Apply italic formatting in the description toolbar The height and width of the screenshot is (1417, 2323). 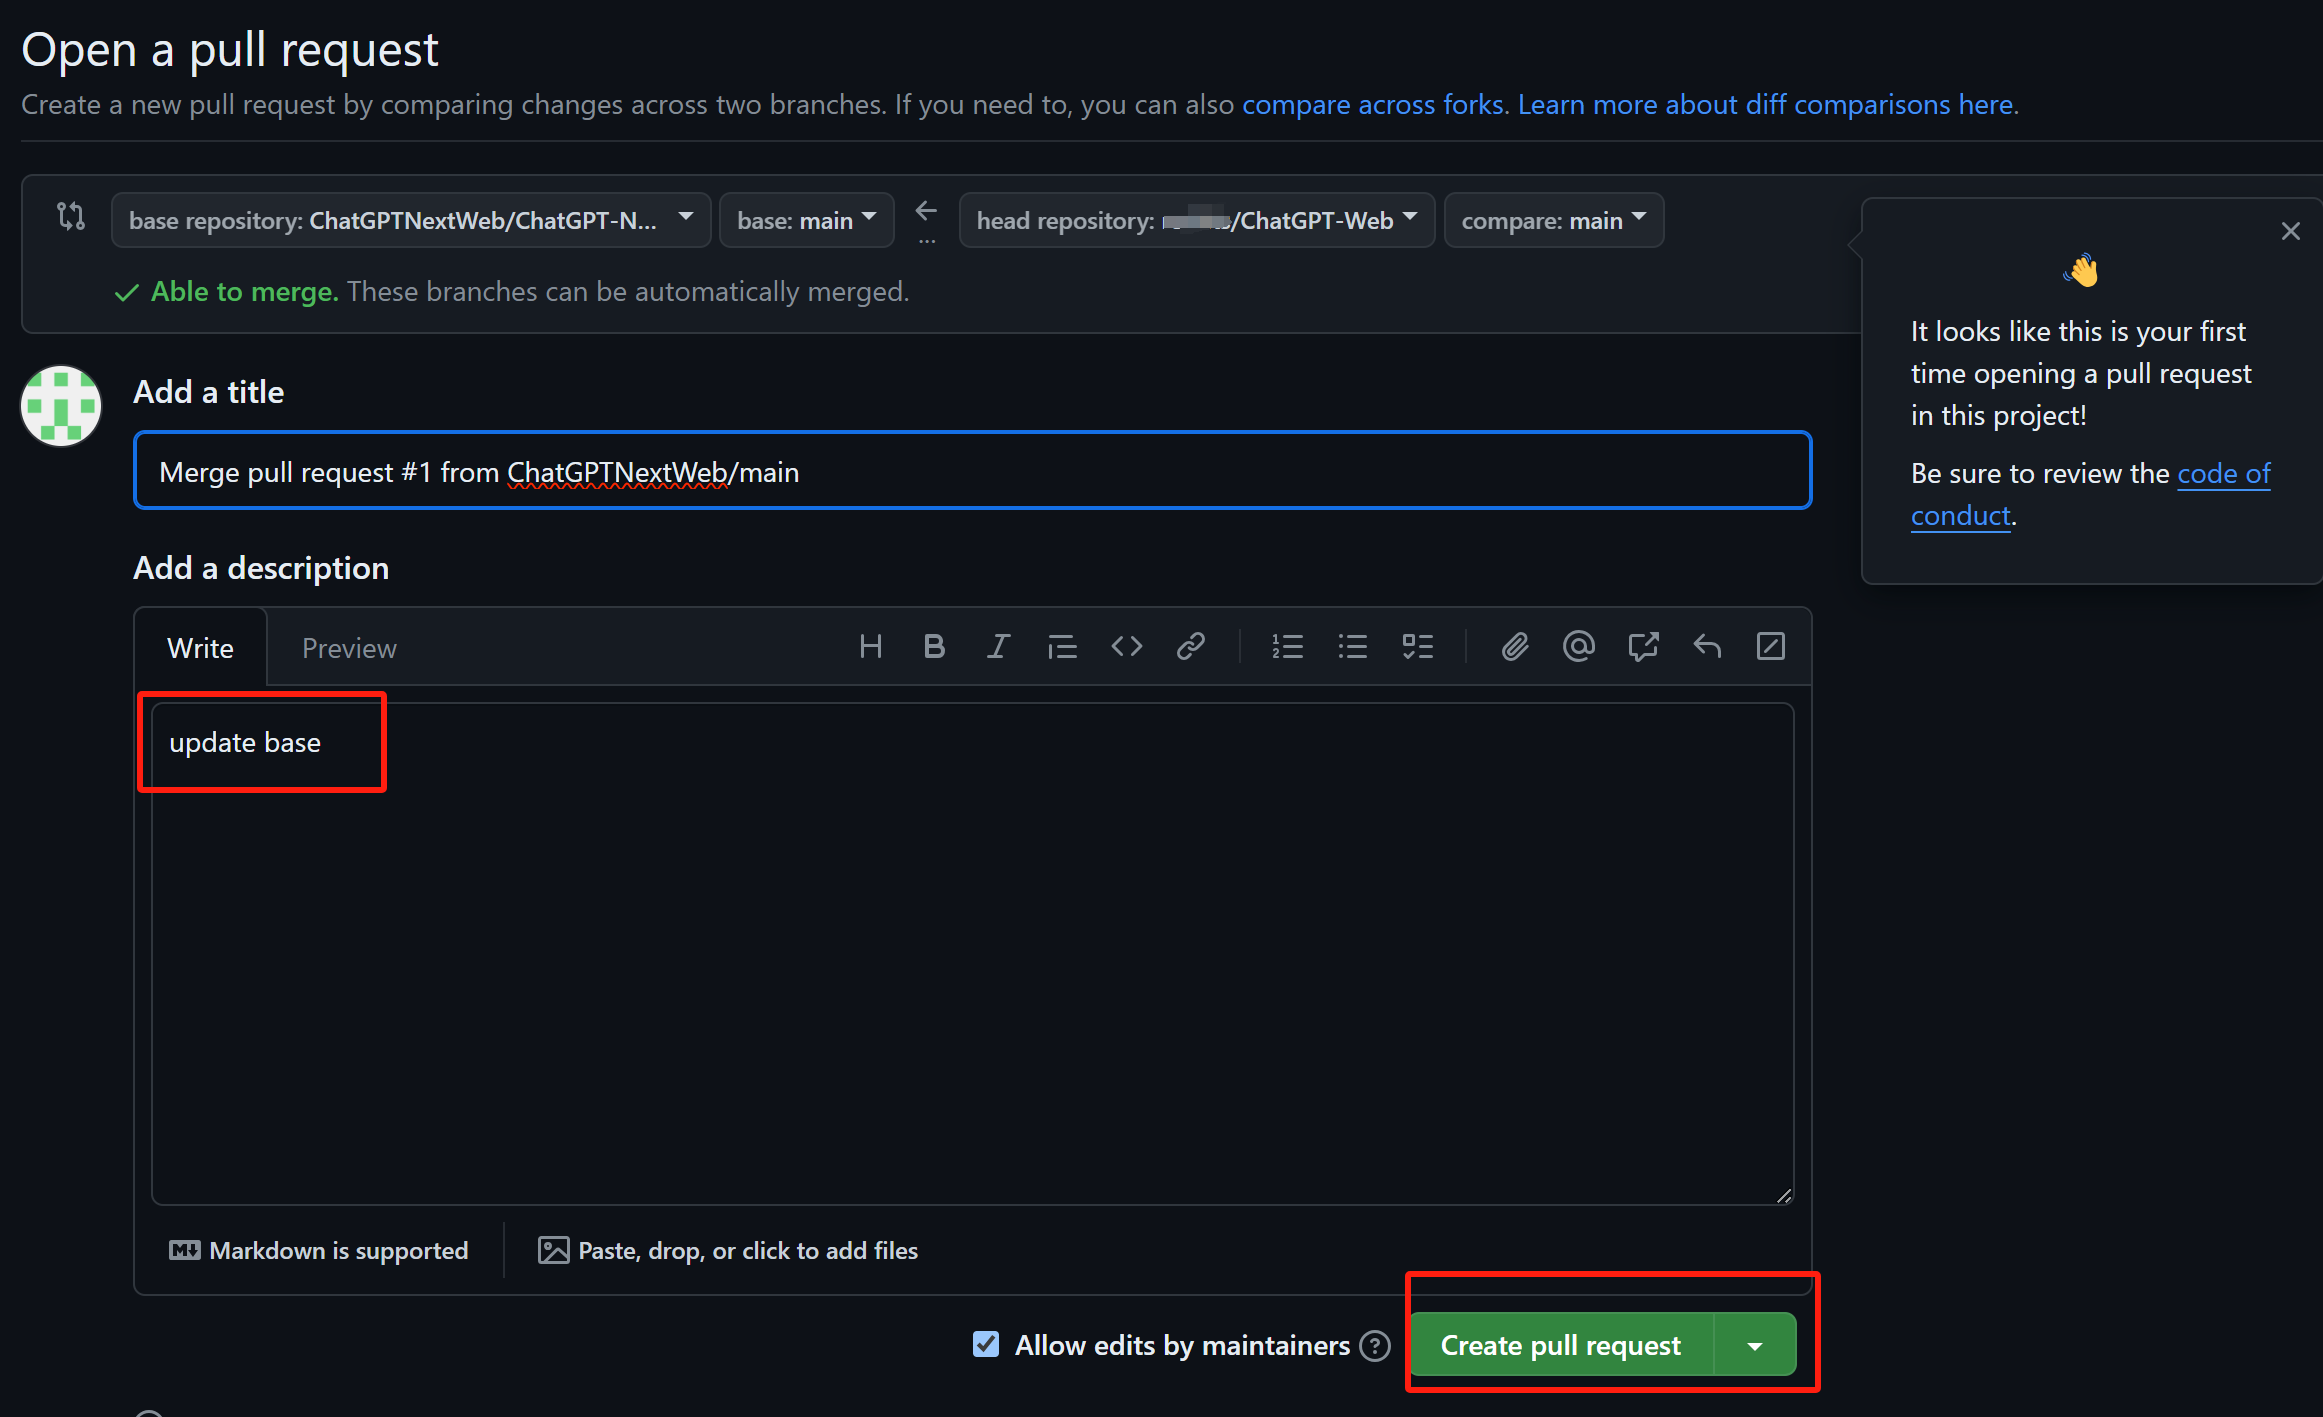tap(998, 647)
